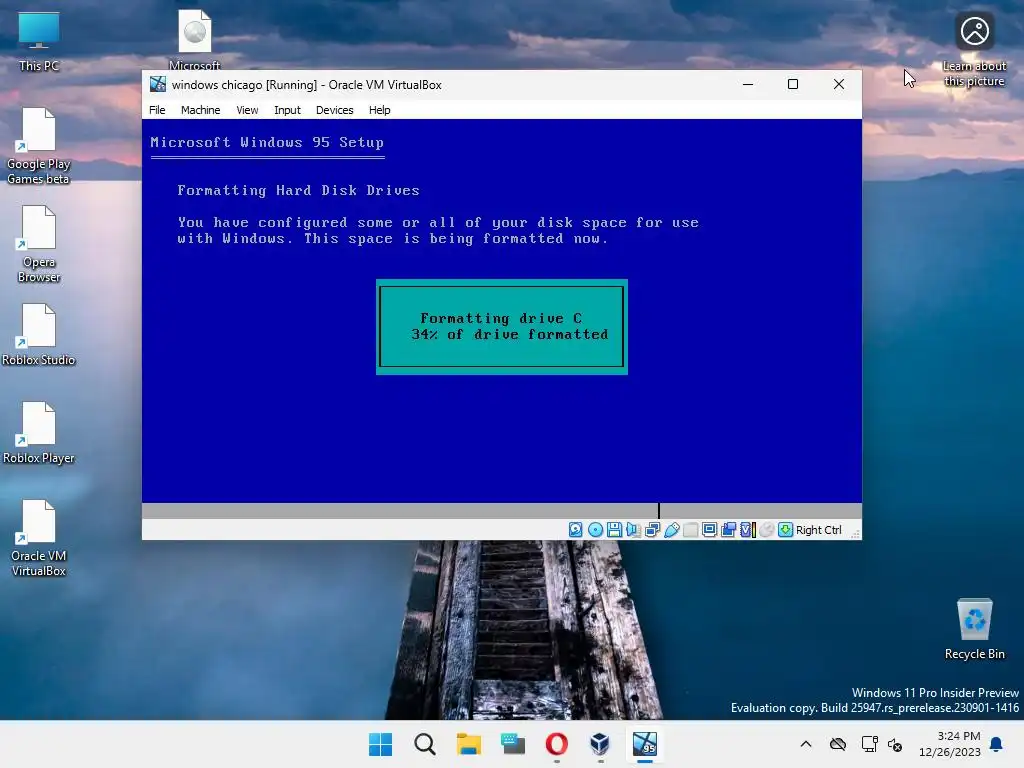Click the keyboard app taskbar icon
The height and width of the screenshot is (768, 1024).
513,744
